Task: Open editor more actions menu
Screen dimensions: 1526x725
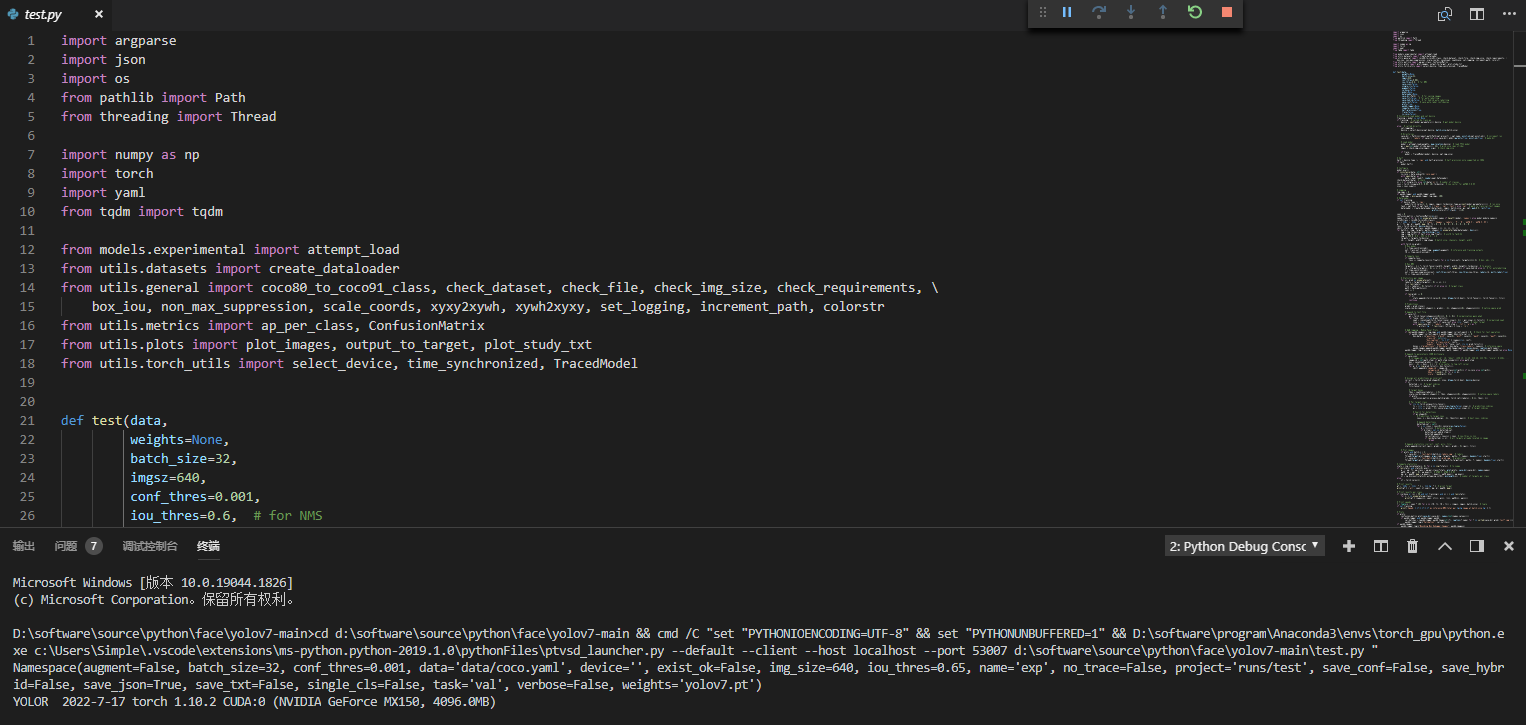Action: pyautogui.click(x=1509, y=14)
